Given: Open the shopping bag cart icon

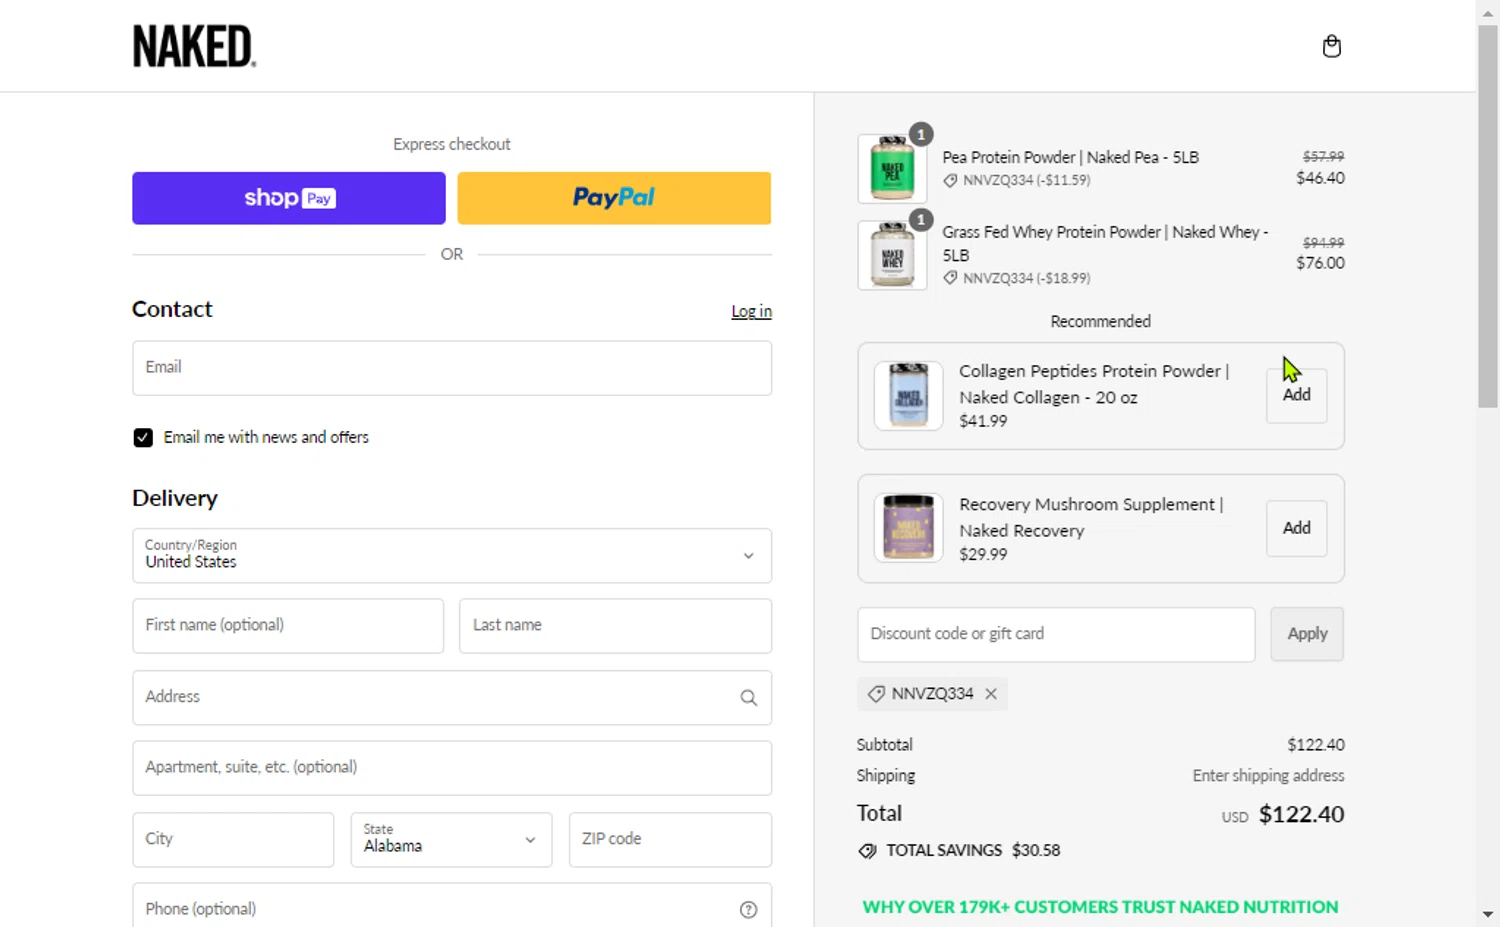Looking at the screenshot, I should 1331,46.
